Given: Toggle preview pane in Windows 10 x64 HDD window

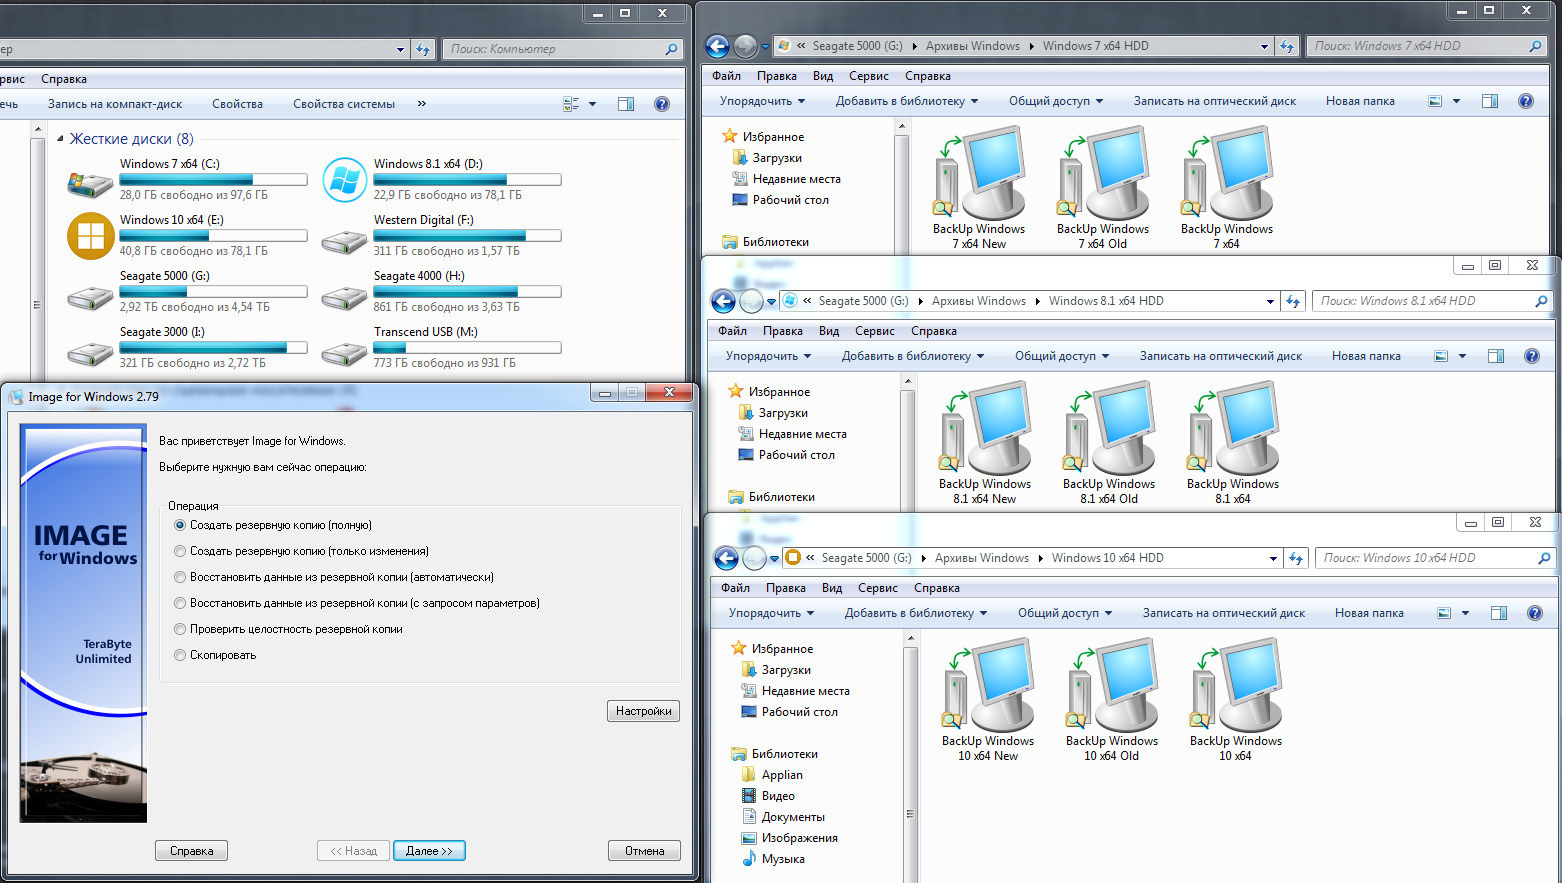Looking at the screenshot, I should pyautogui.click(x=1499, y=613).
